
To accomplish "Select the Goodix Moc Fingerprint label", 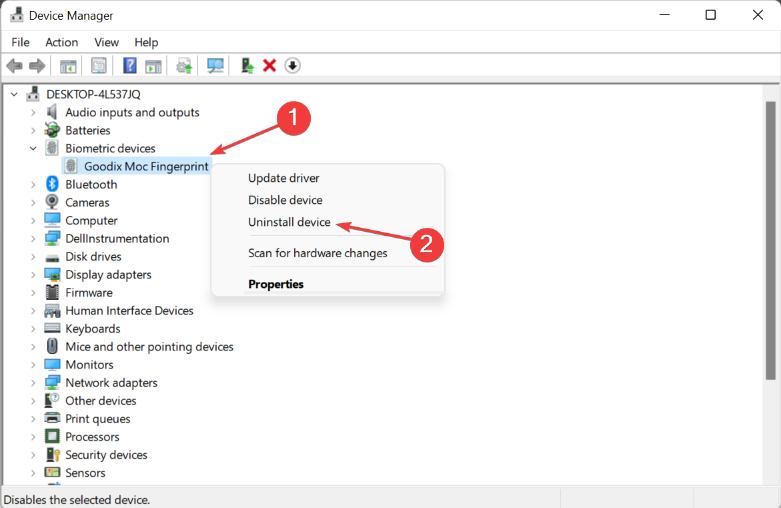I will [146, 166].
